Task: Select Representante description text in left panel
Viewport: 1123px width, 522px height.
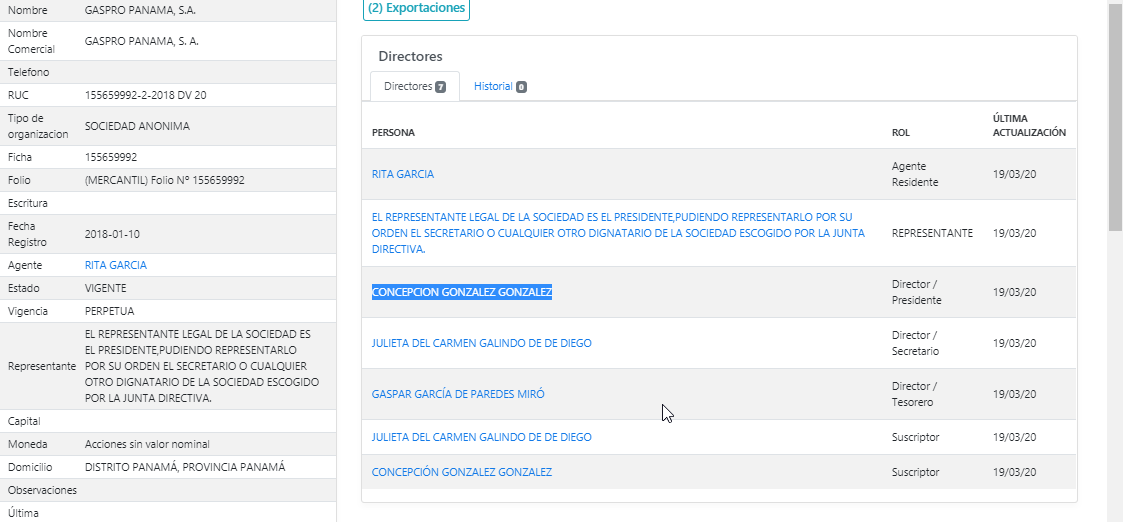Action: (201, 366)
